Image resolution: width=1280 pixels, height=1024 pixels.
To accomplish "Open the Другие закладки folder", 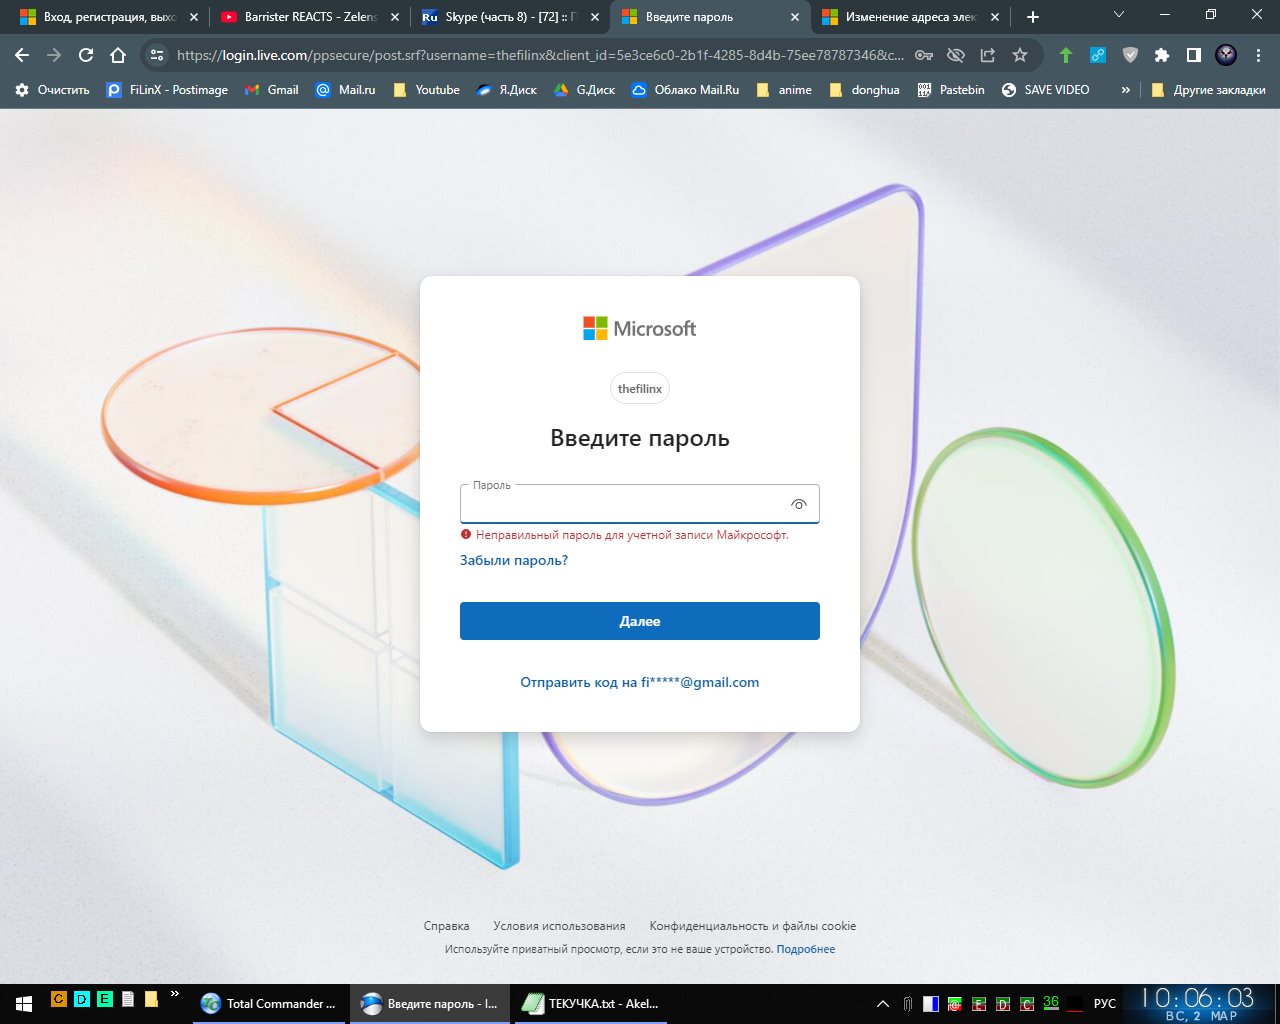I will point(1208,90).
